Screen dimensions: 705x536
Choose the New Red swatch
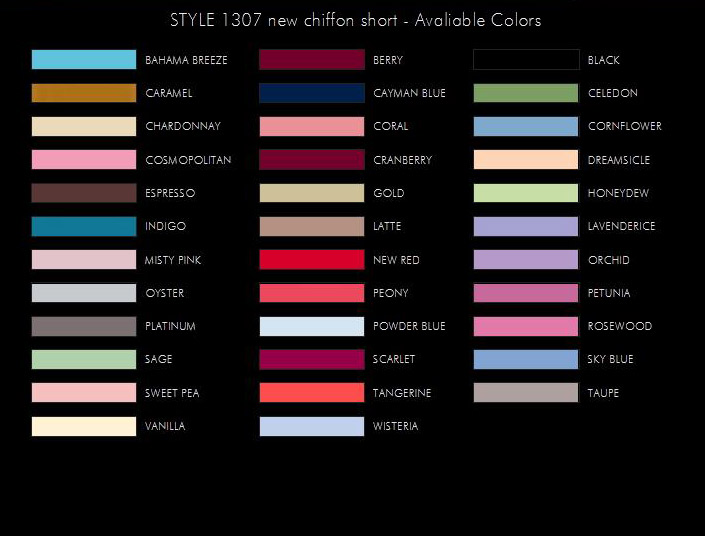tap(312, 259)
